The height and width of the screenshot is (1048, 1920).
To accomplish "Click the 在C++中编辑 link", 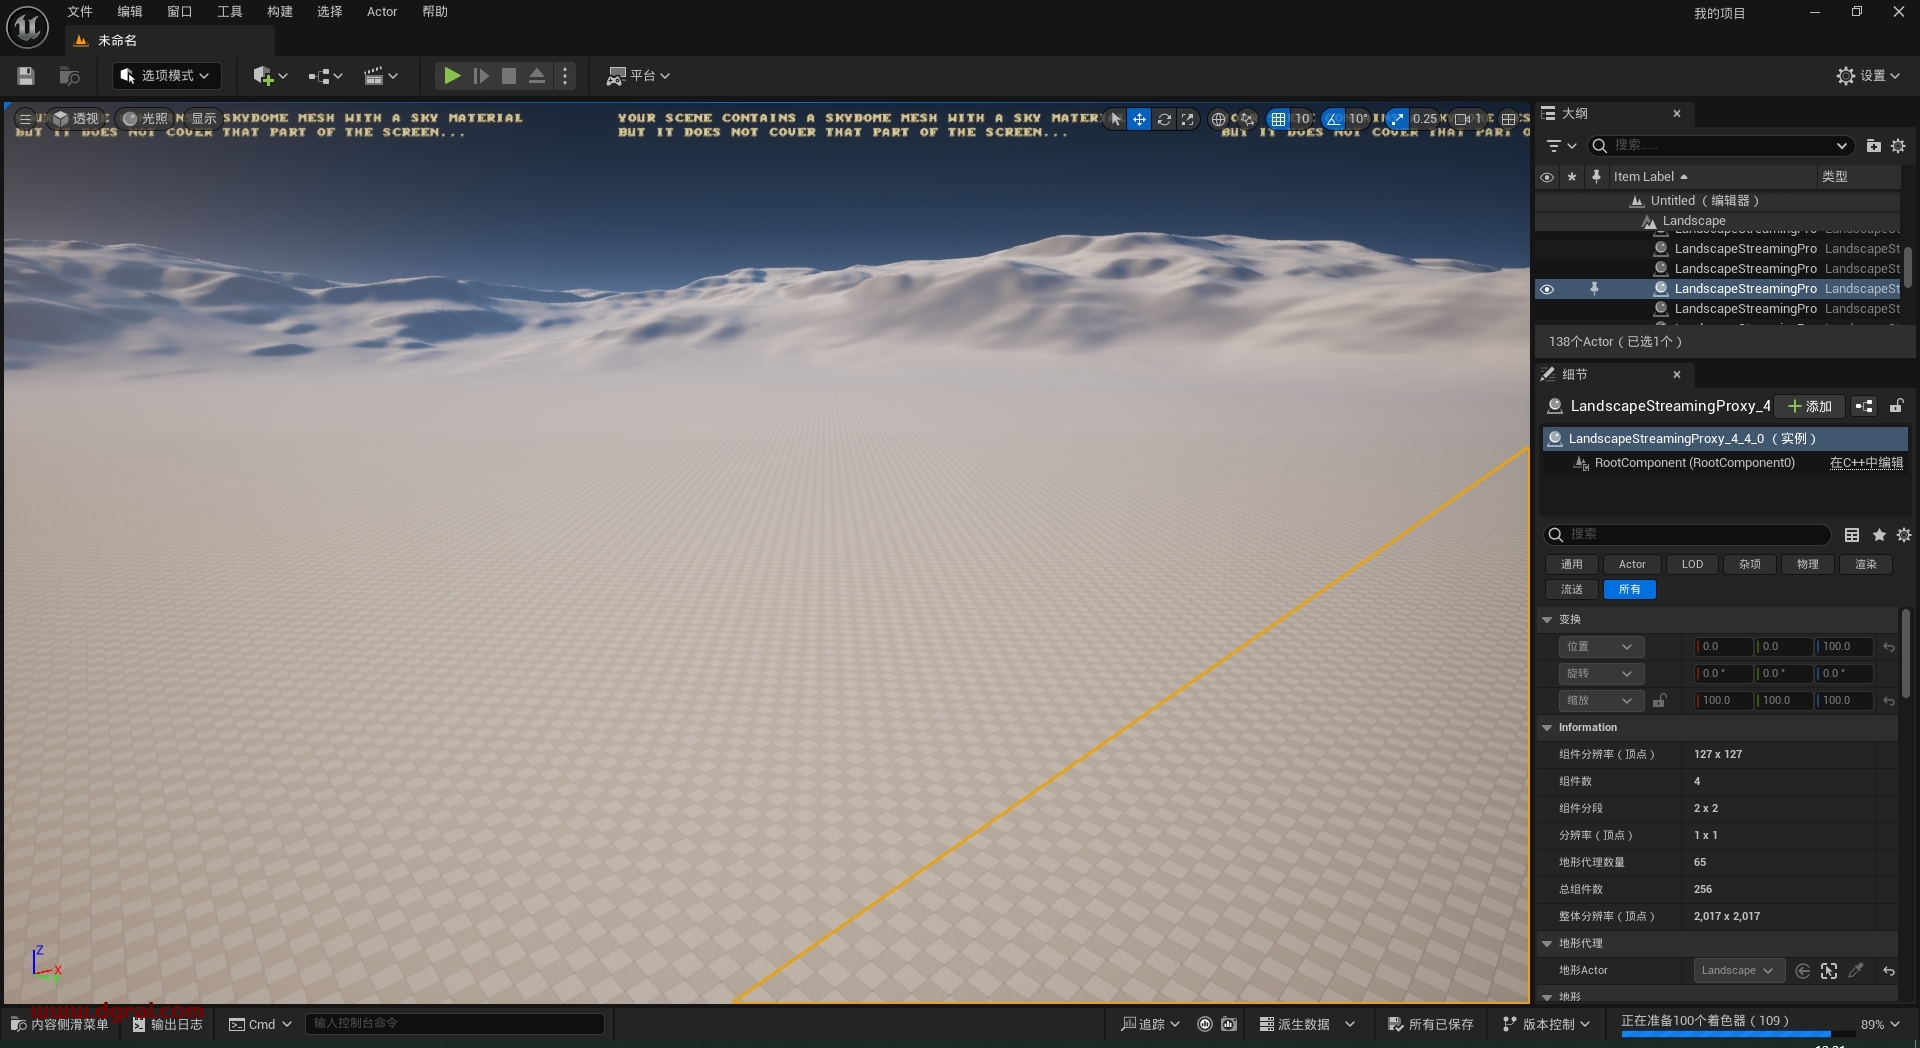I will coord(1866,463).
